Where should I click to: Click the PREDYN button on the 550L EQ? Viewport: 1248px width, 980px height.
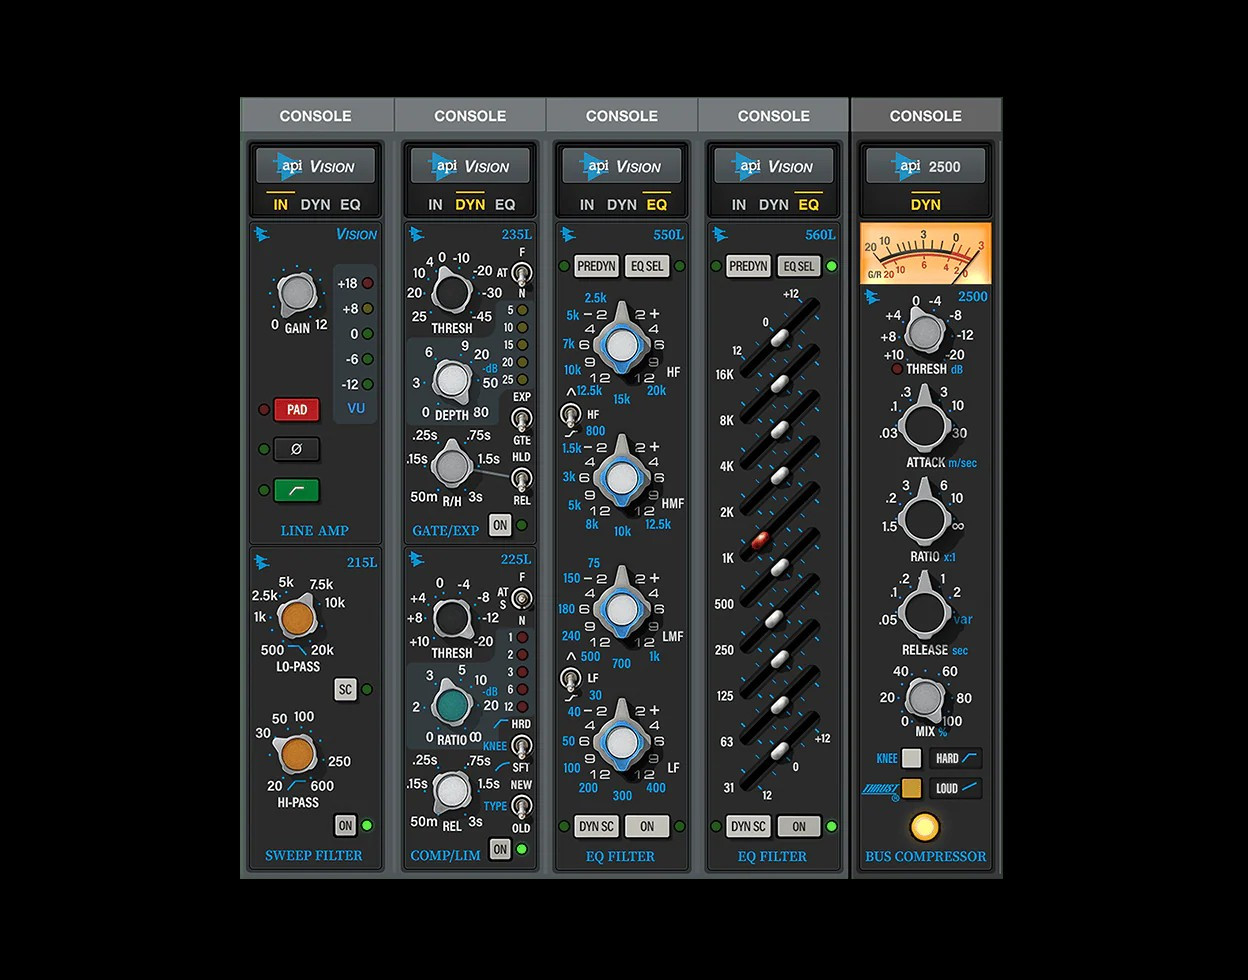click(596, 266)
